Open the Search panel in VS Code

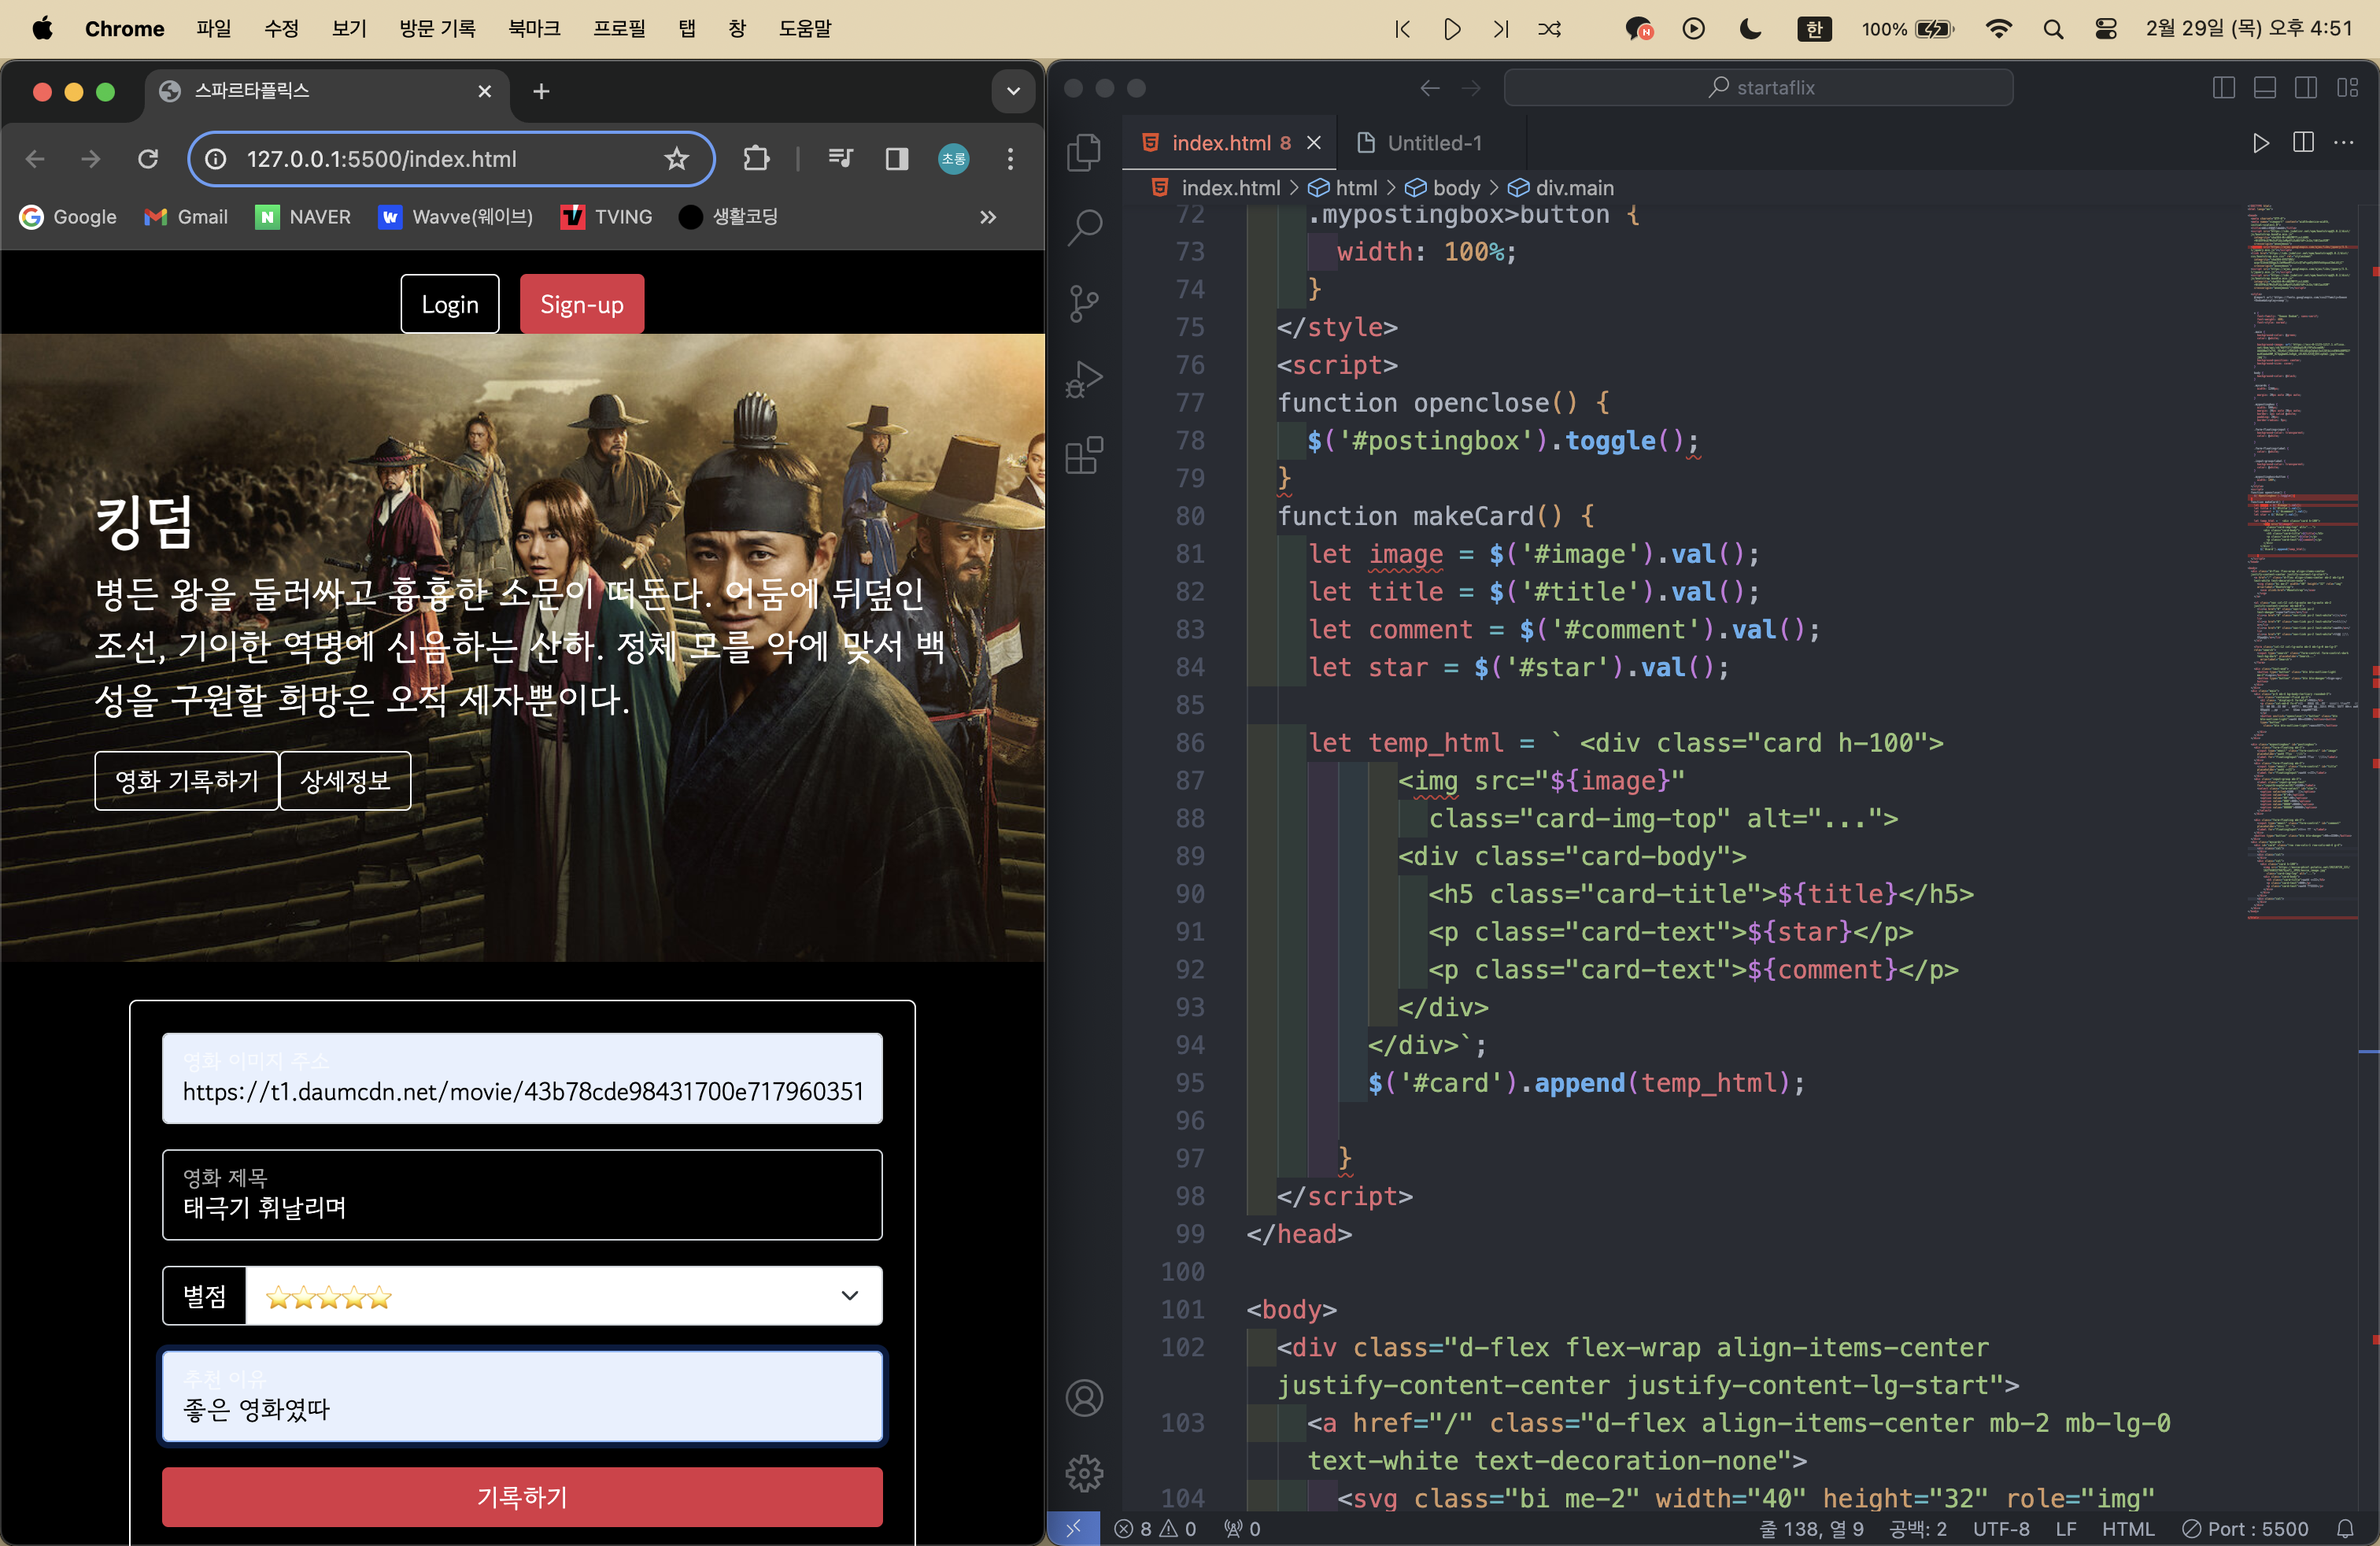pos(1084,227)
